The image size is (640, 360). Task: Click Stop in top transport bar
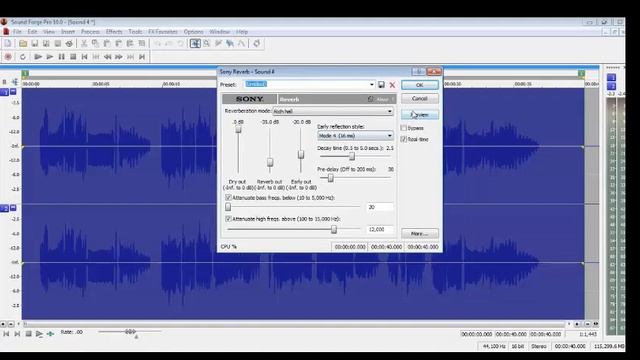tap(73, 57)
